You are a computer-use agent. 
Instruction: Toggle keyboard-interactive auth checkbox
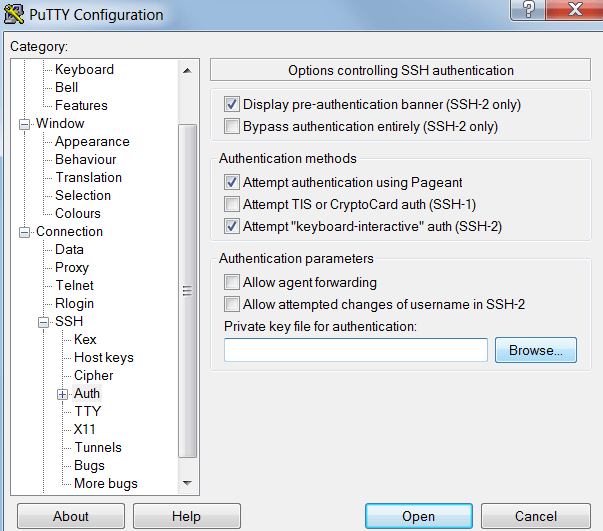tap(232, 226)
